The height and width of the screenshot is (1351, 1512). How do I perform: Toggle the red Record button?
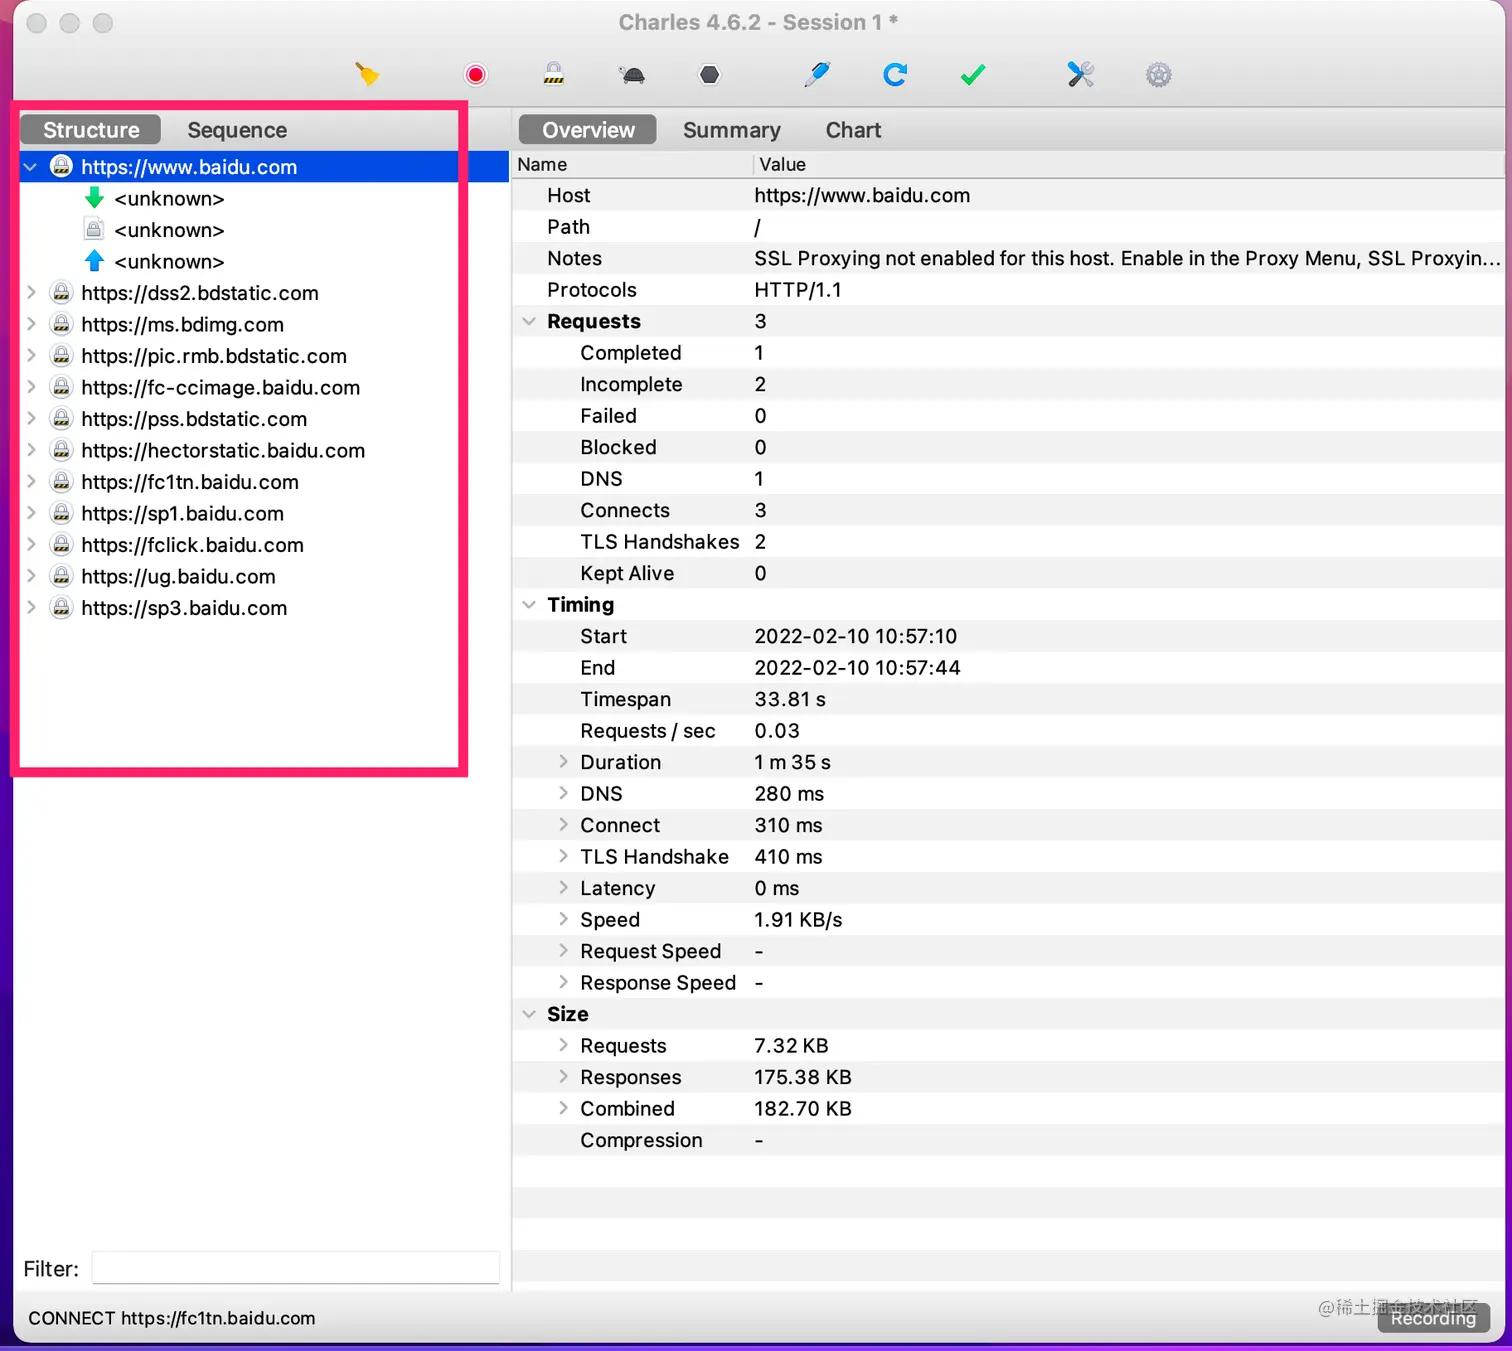coord(476,75)
